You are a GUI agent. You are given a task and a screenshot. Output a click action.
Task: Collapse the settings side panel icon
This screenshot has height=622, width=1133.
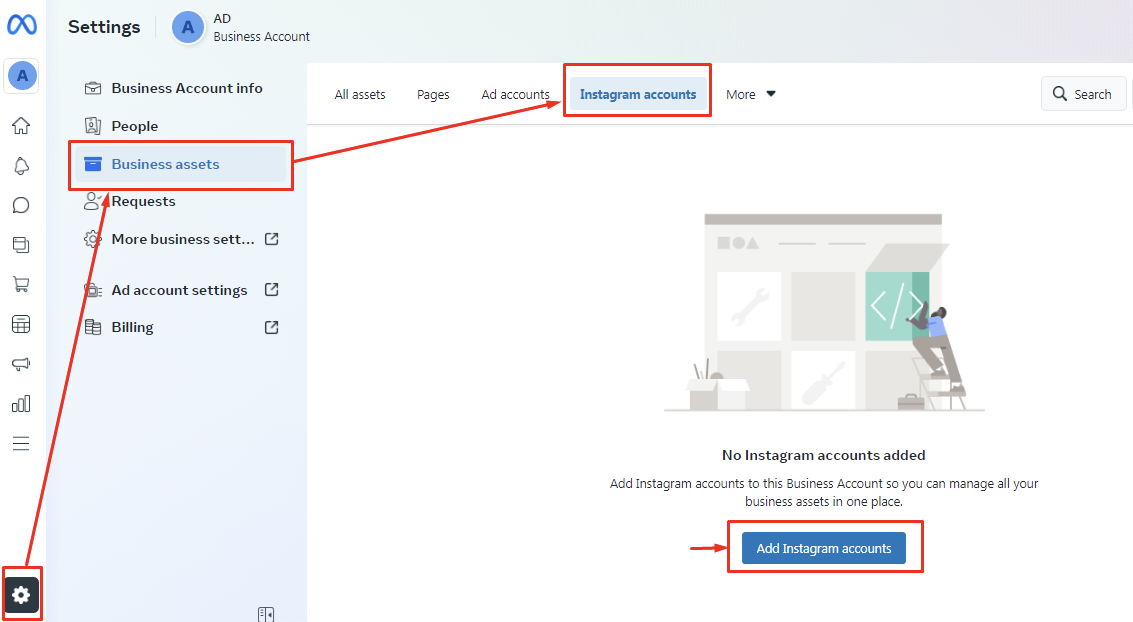point(266,614)
